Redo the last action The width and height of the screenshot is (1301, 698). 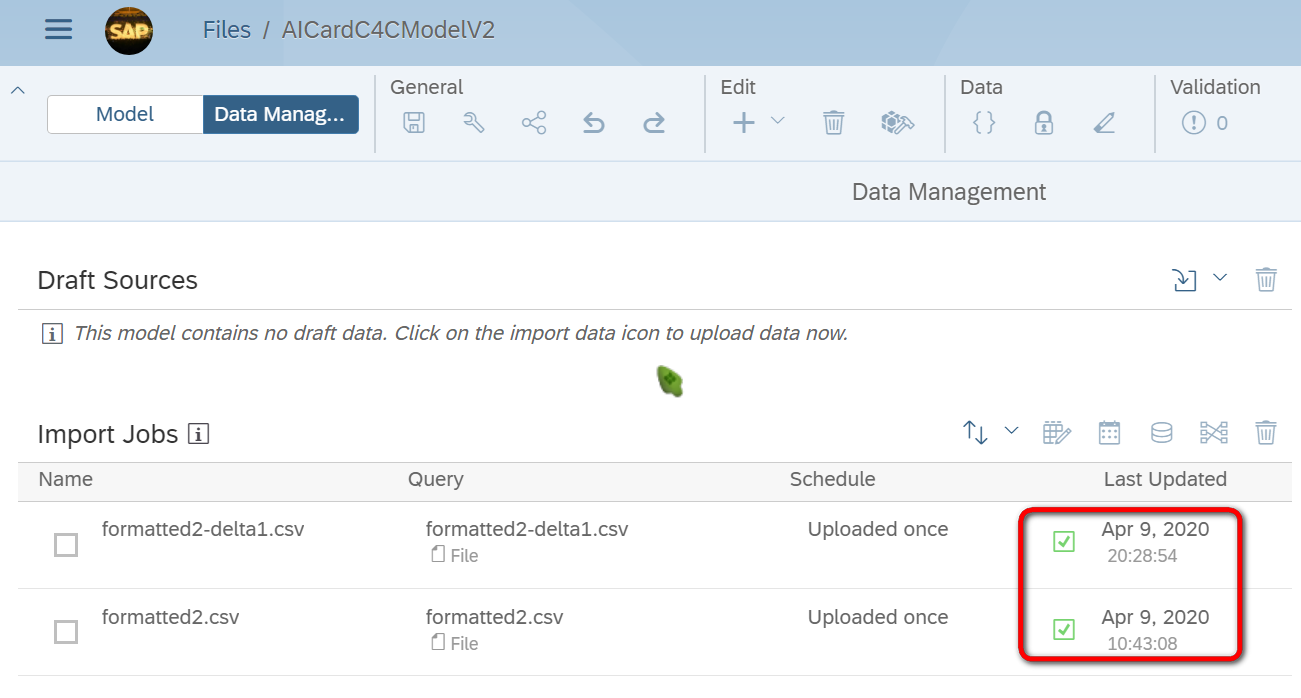654,123
